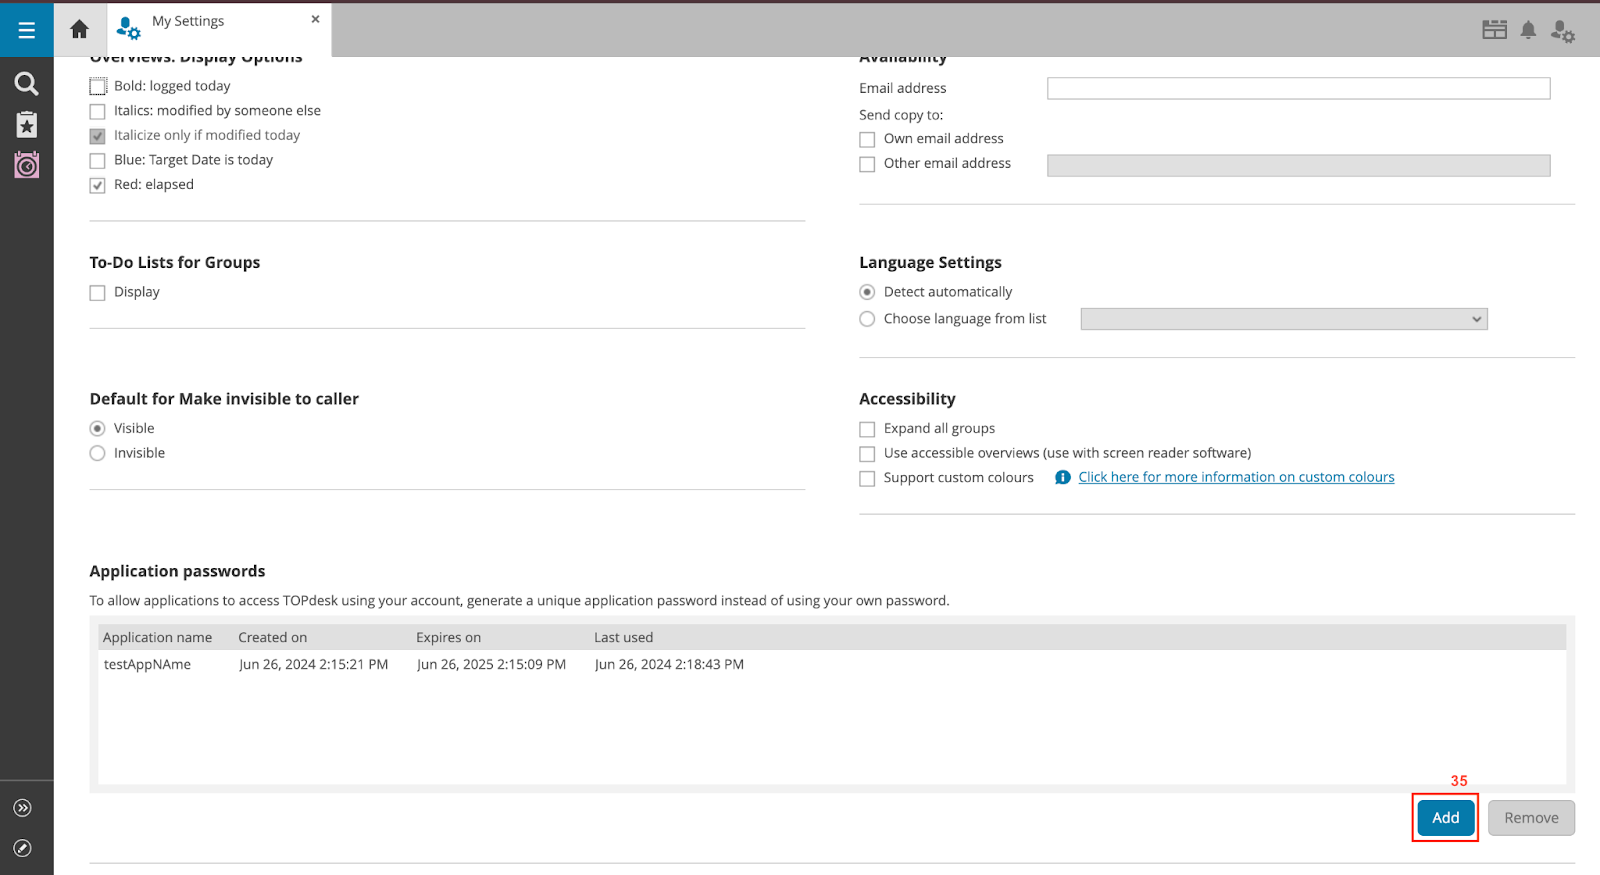Screen dimensions: 1600x875
Task: Click Add application password button
Action: (1445, 818)
